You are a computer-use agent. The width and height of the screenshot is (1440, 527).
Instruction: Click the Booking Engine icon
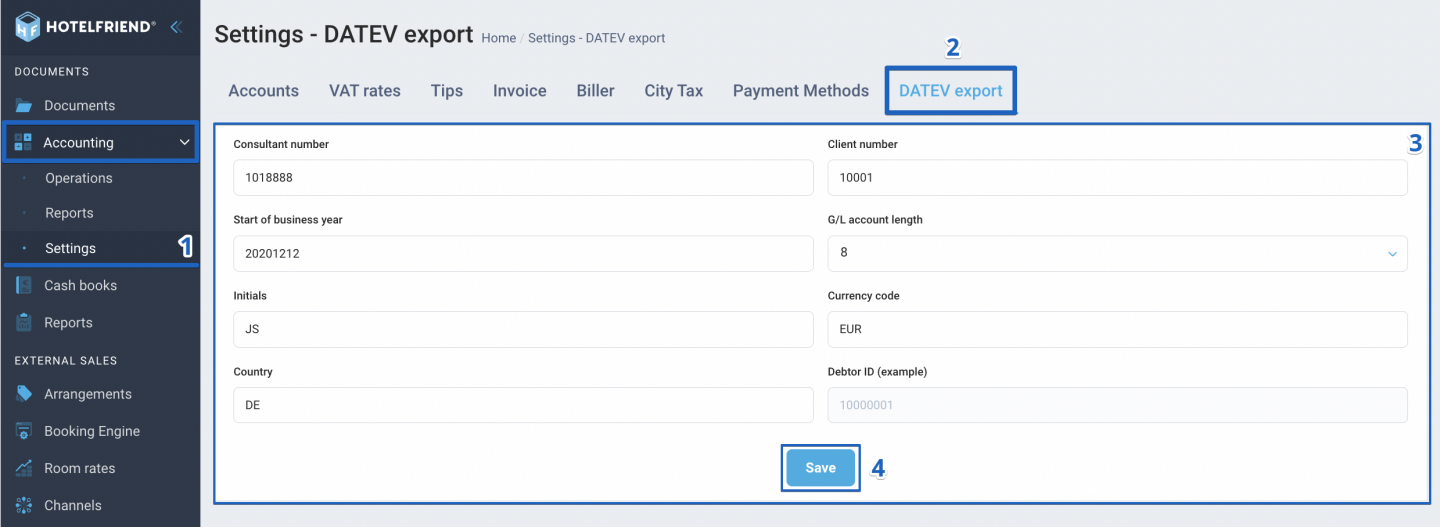24,431
